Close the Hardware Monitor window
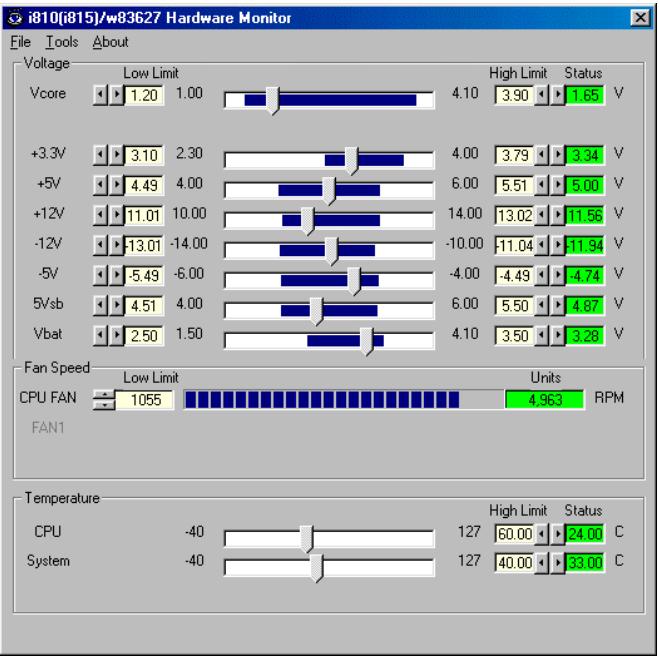 click(640, 18)
